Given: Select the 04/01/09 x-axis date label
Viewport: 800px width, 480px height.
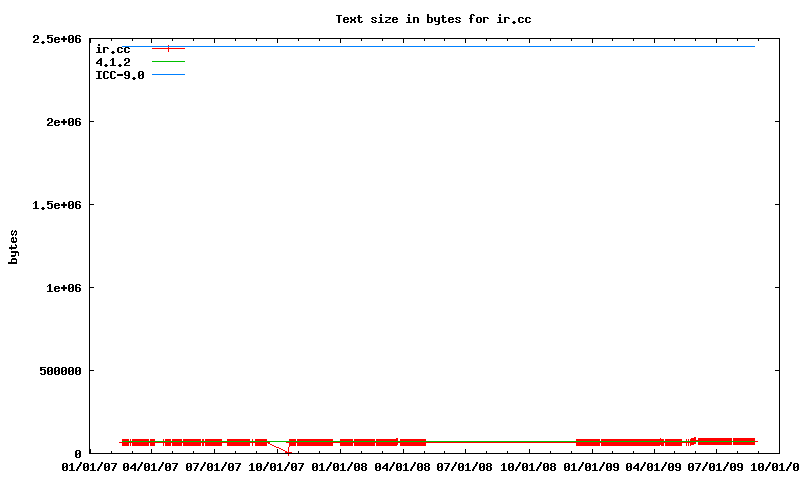Looking at the screenshot, I should tap(654, 466).
